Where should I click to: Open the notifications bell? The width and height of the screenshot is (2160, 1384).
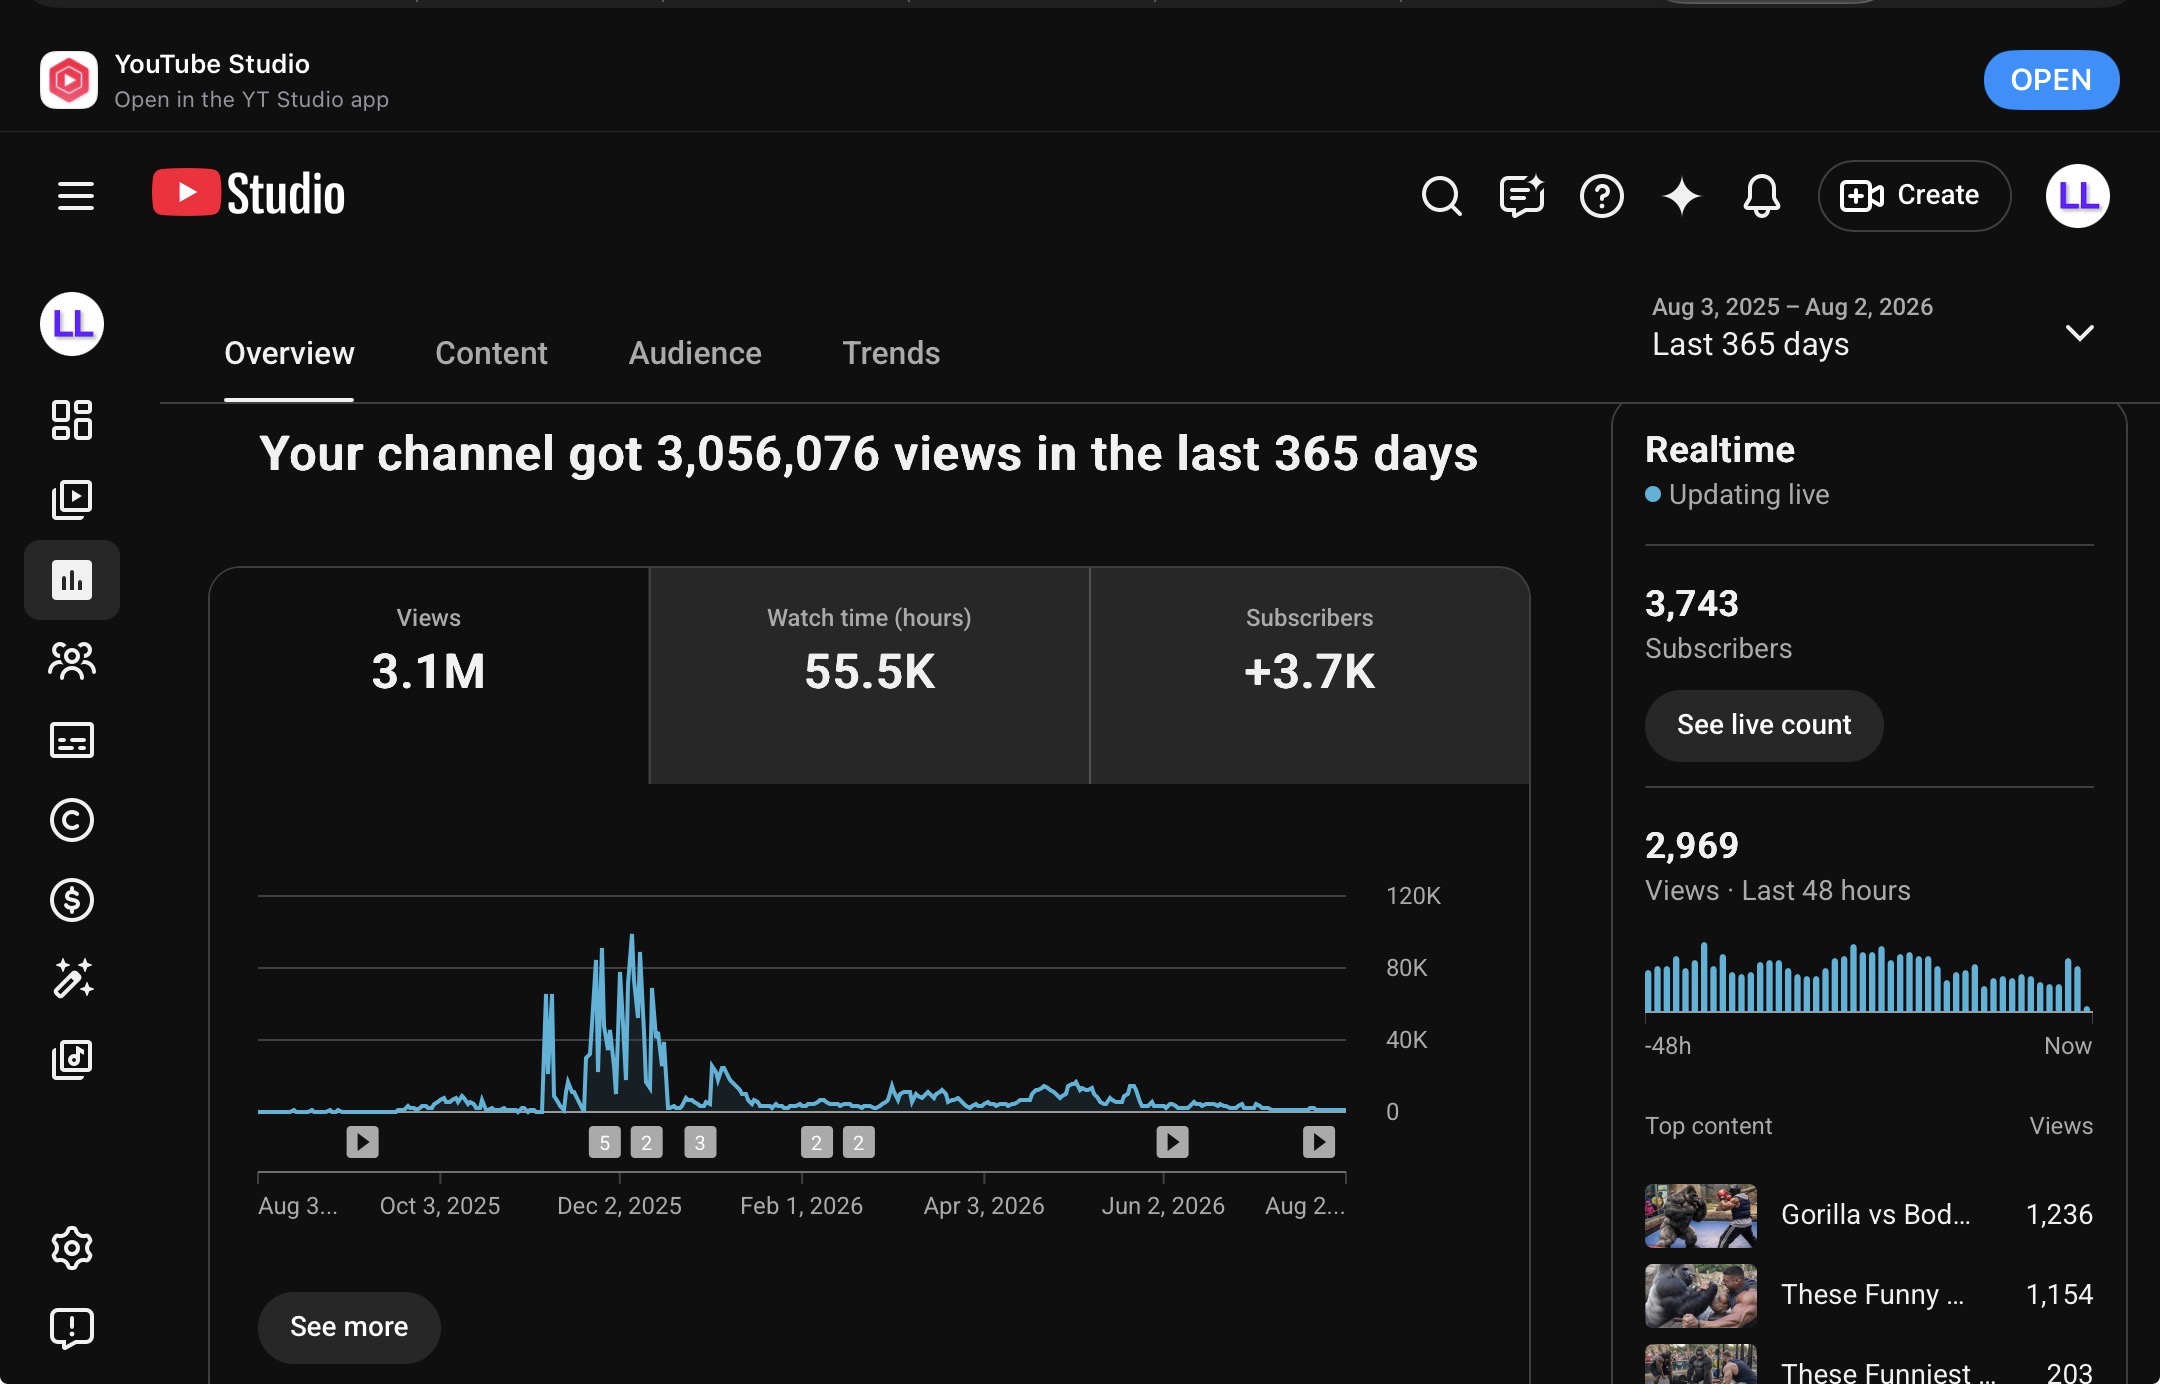tap(1762, 196)
